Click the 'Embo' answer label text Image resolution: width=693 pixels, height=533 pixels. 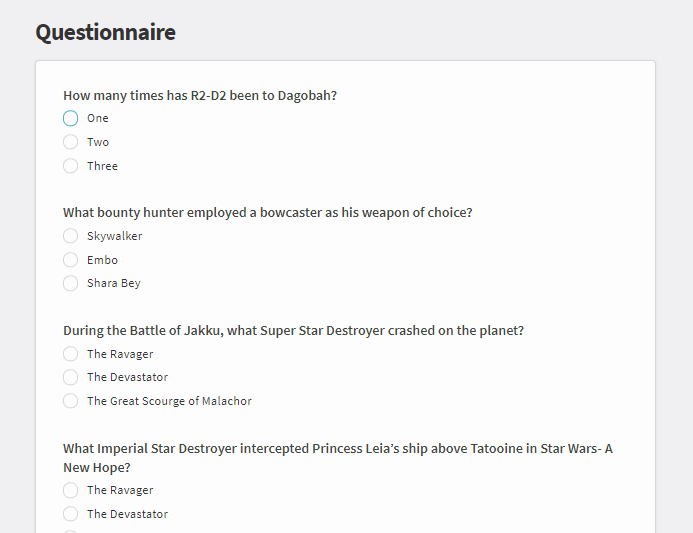103,260
